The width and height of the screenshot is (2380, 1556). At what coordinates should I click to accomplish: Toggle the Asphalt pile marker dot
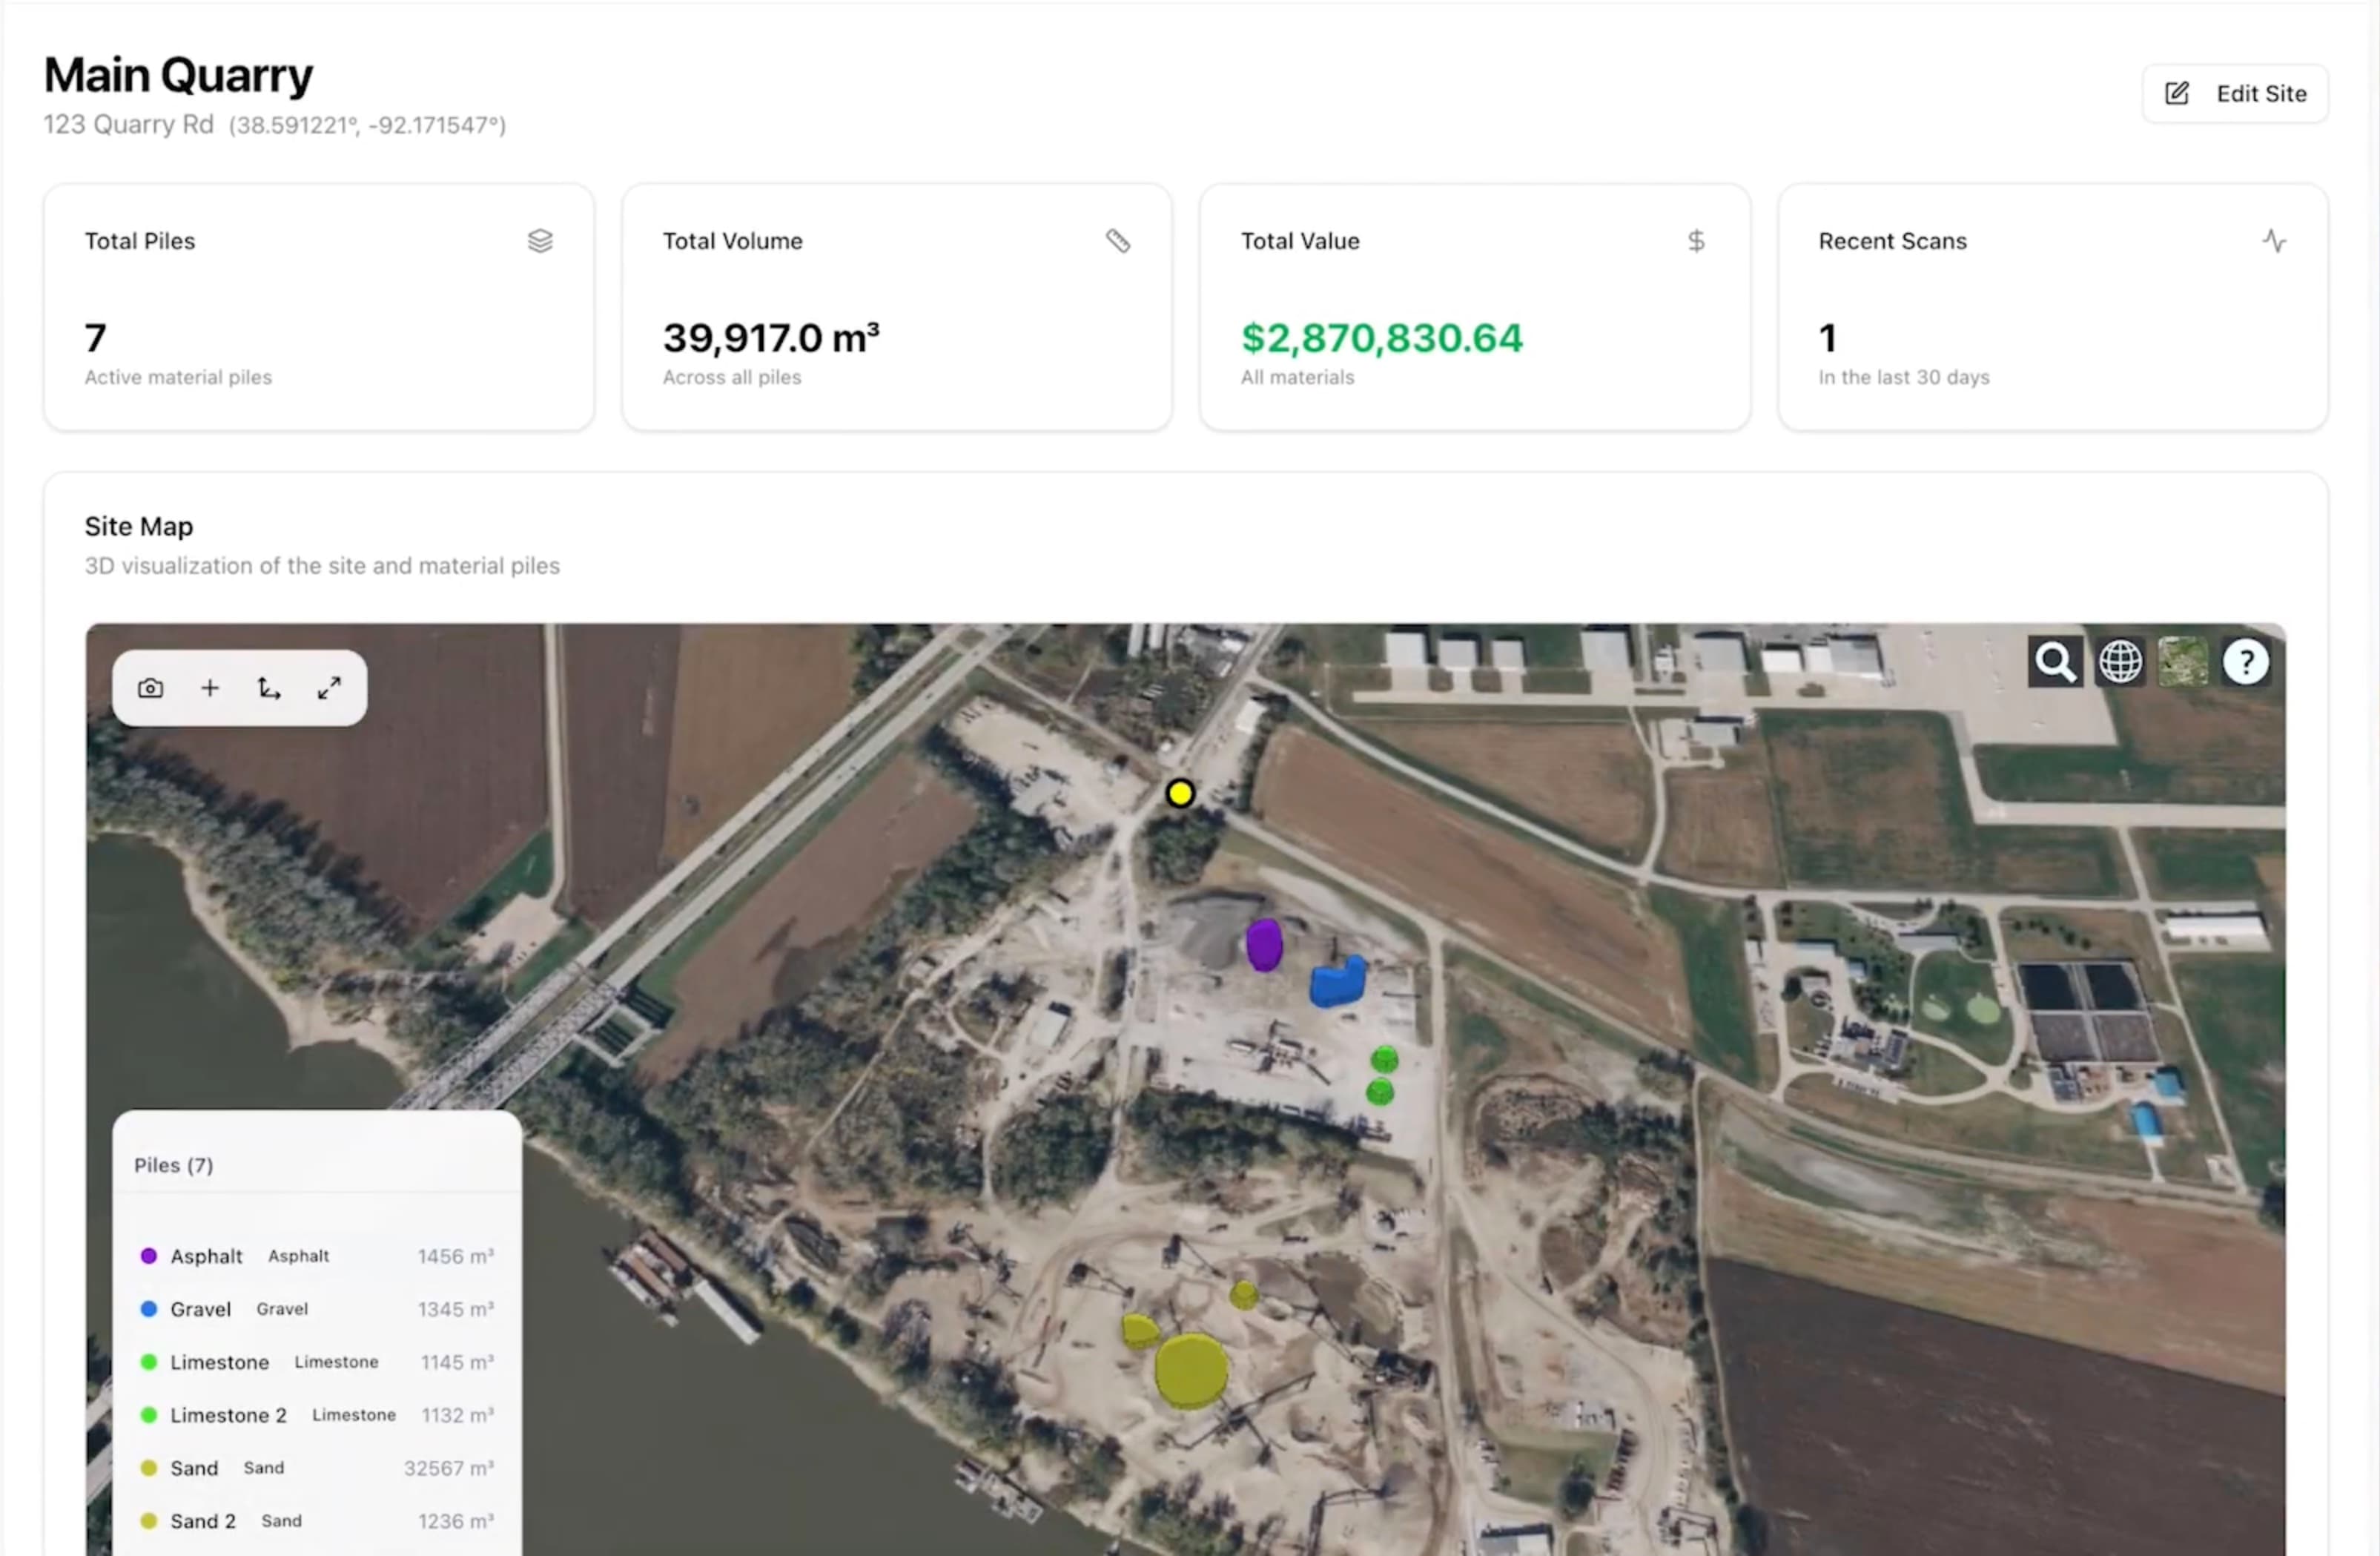(149, 1256)
